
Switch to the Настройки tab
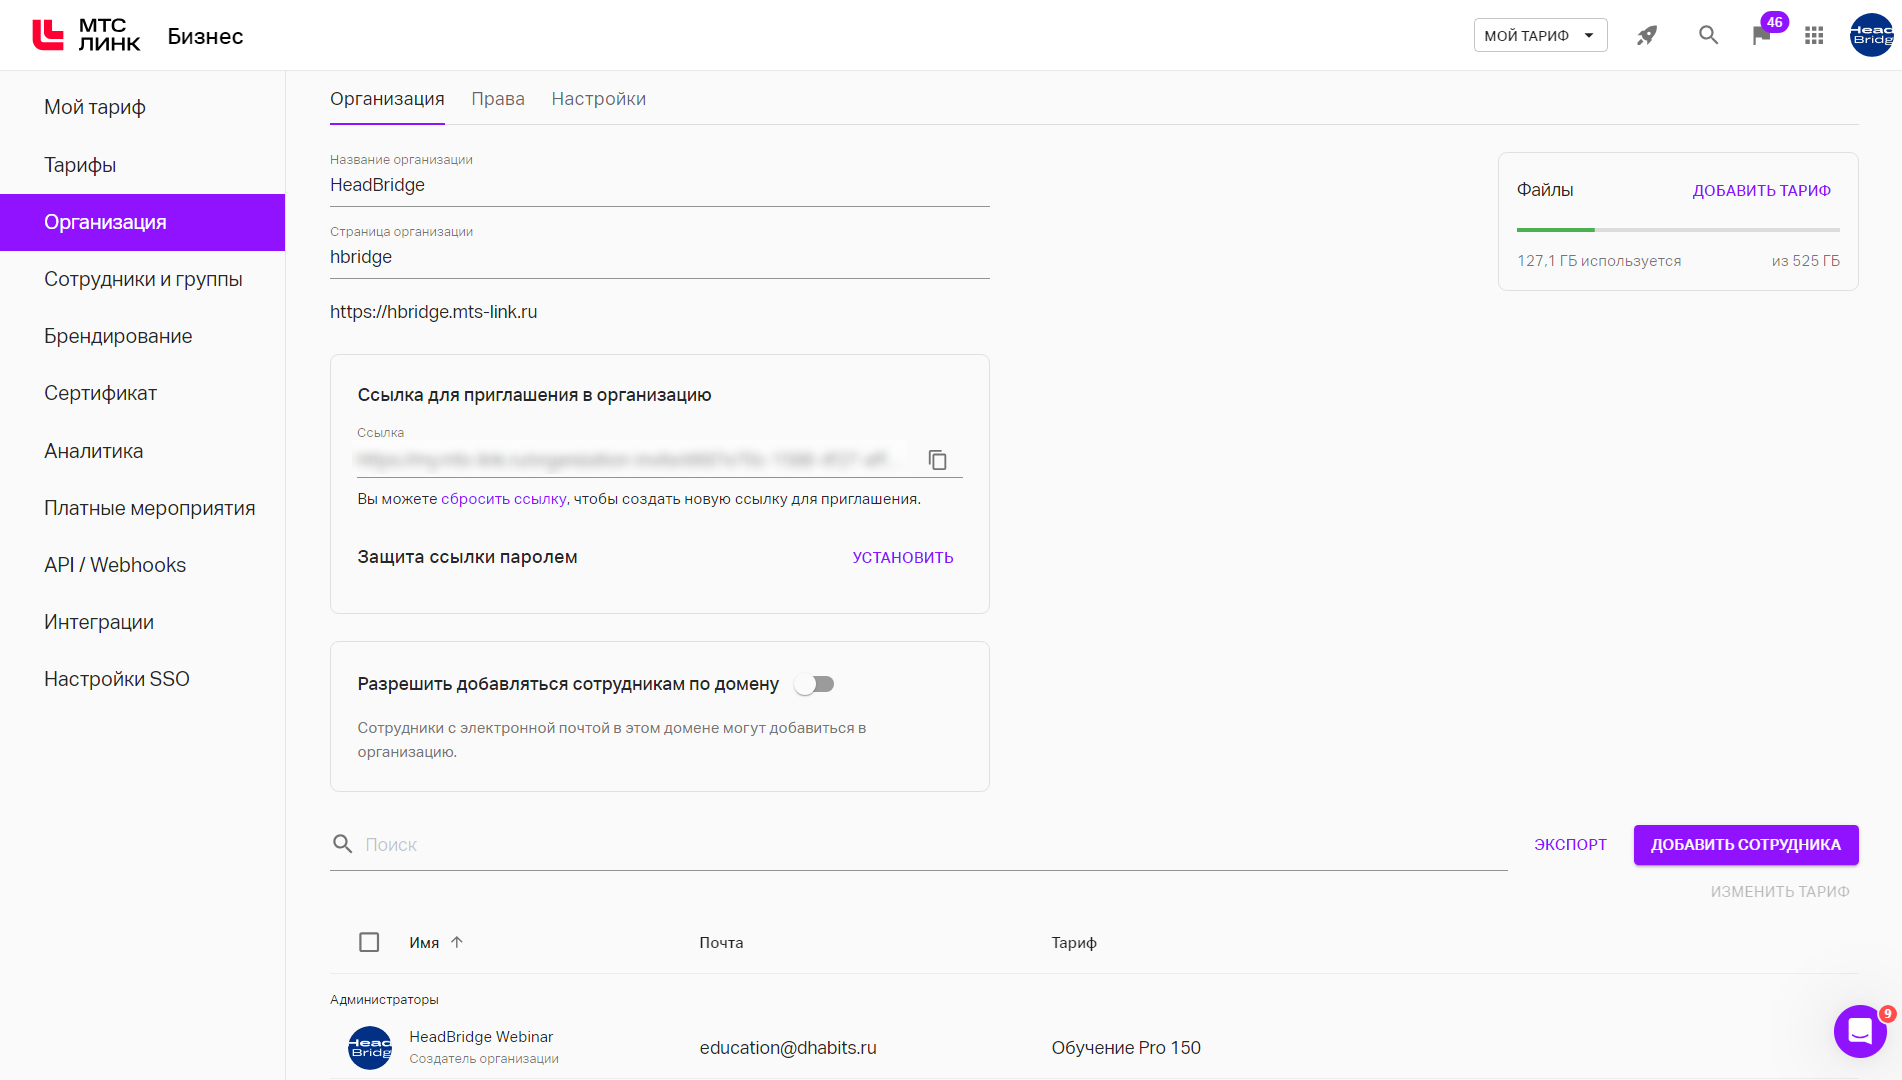pyautogui.click(x=599, y=99)
